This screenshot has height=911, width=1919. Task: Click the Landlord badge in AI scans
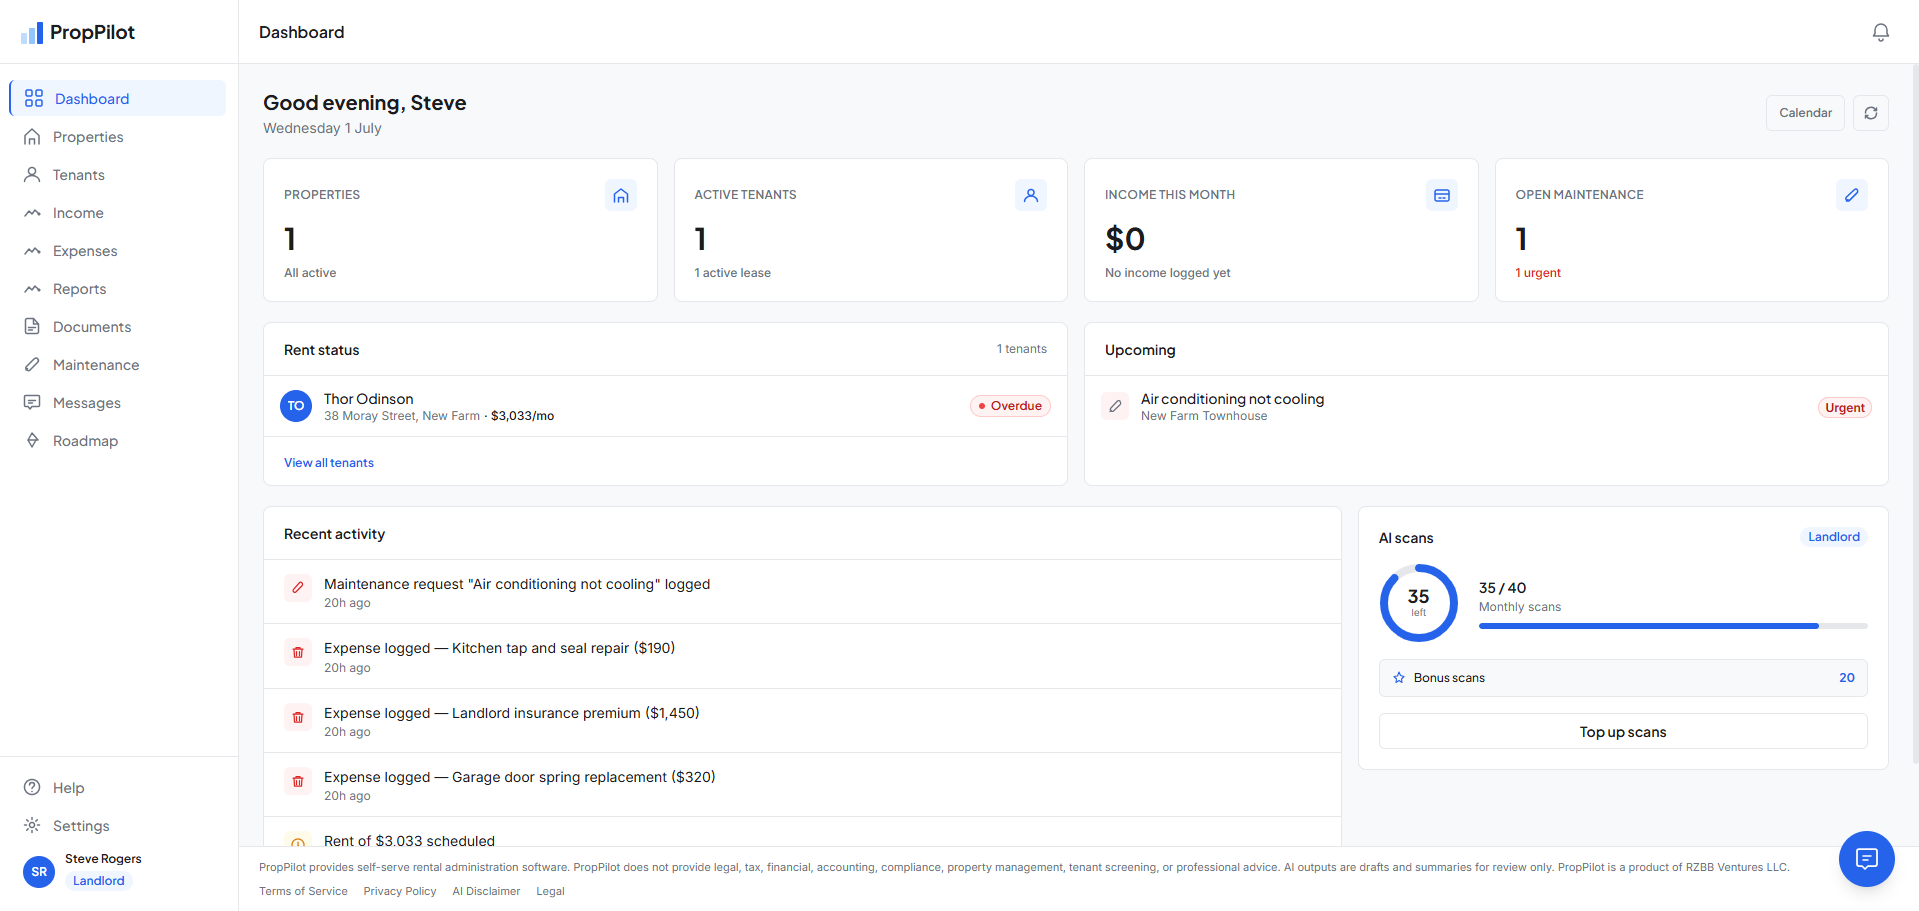(x=1834, y=537)
